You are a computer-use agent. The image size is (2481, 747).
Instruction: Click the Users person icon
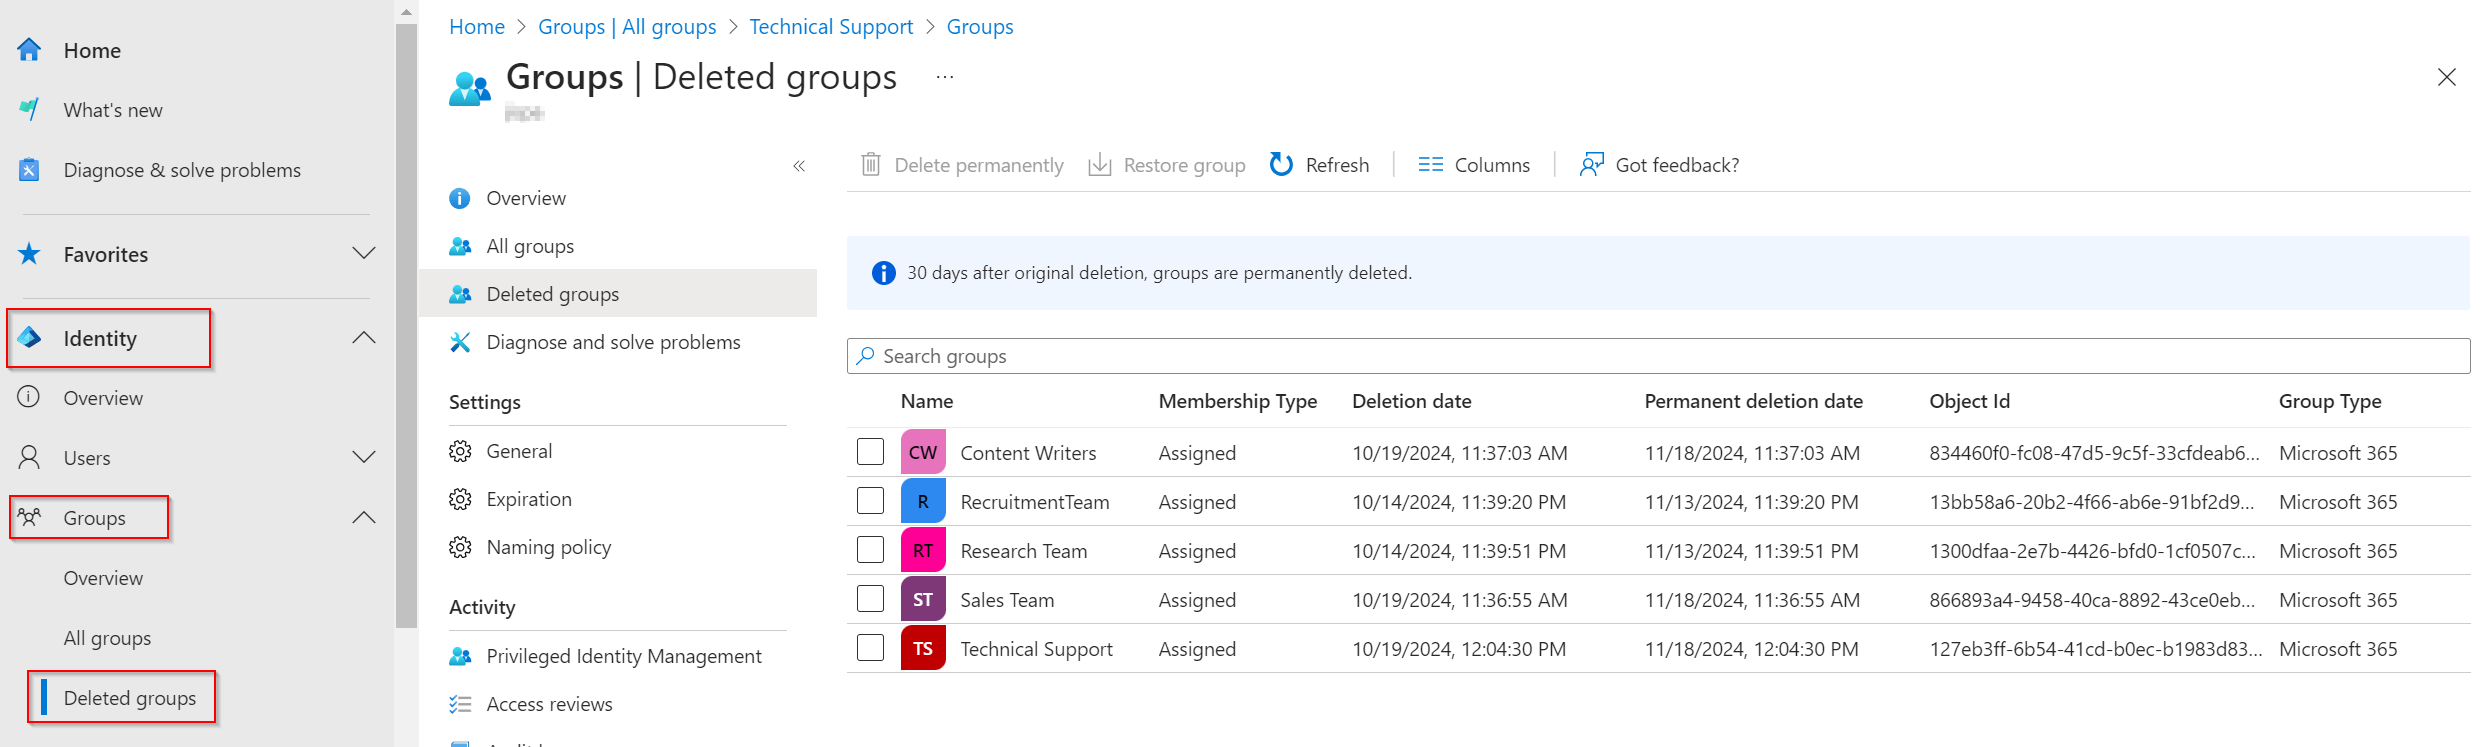tap(29, 457)
